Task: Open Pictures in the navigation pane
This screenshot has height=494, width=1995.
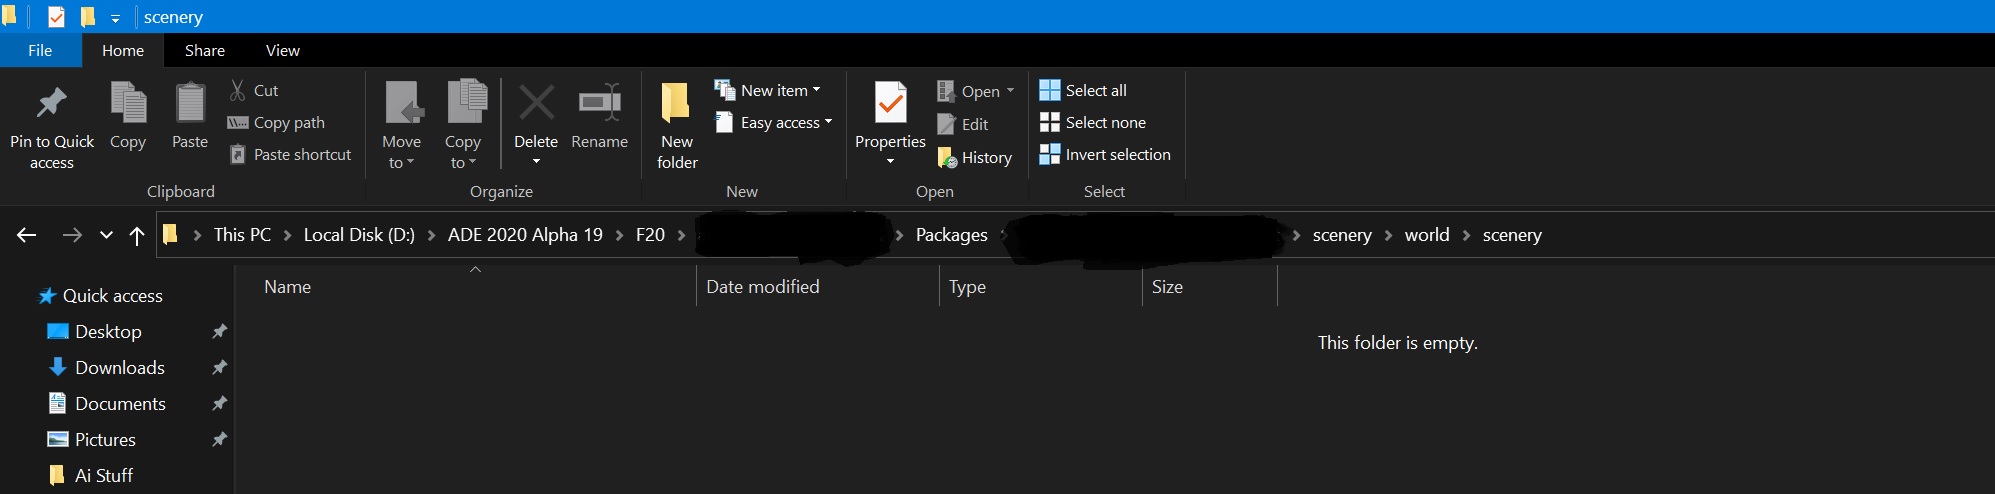Action: pyautogui.click(x=92, y=440)
